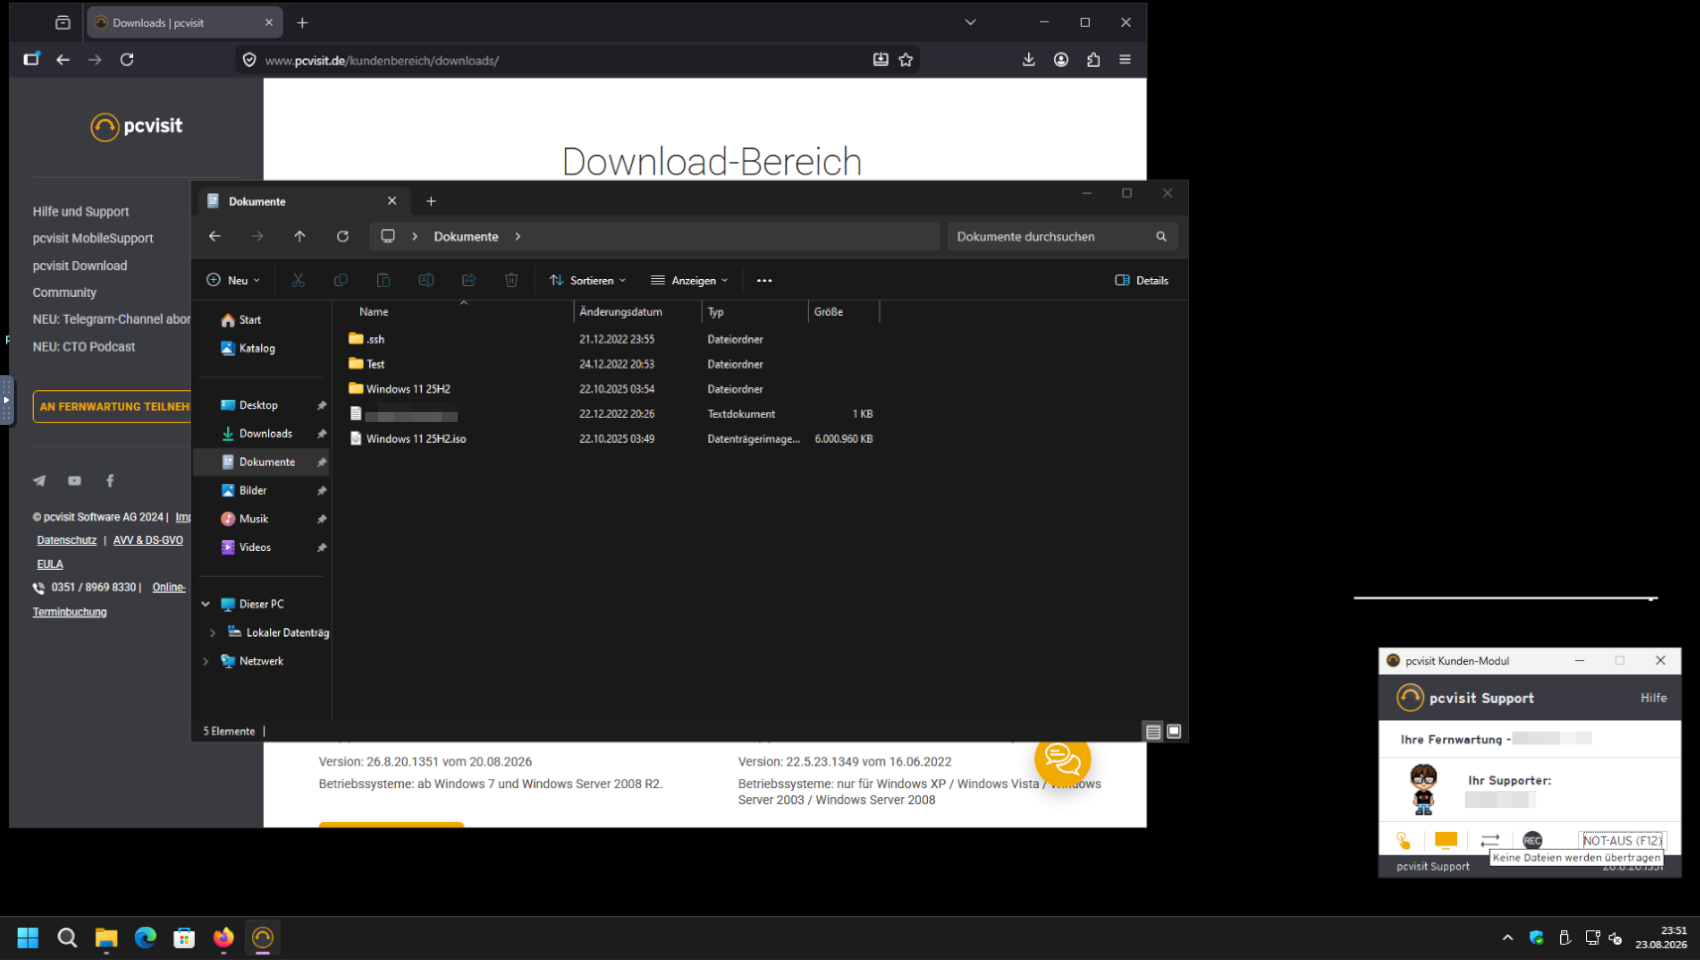Screen dimensions: 1700x960
Task: Go up one folder level in Explorer
Action: pos(300,236)
